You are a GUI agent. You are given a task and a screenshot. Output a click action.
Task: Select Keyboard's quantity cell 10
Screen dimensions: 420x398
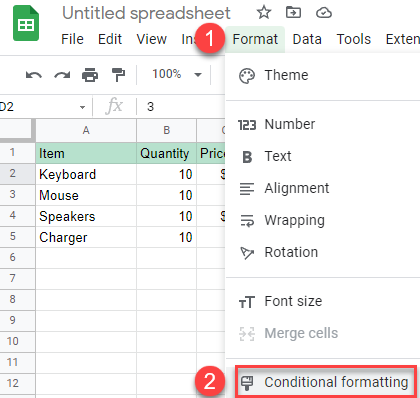pyautogui.click(x=166, y=174)
